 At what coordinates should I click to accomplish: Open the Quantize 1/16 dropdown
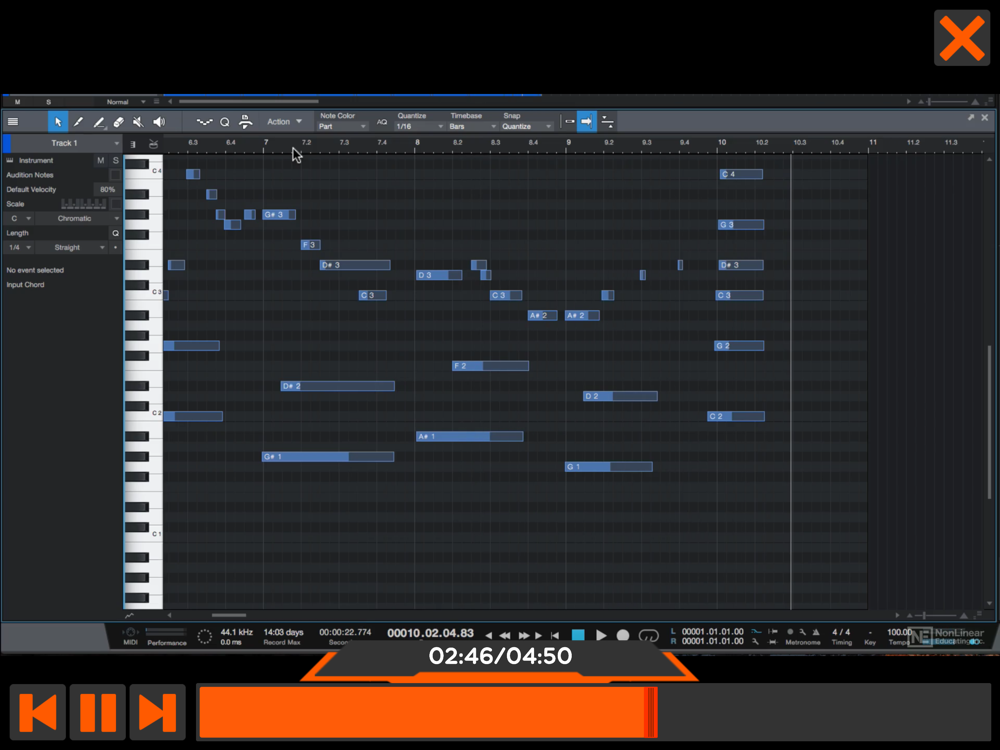(x=419, y=126)
